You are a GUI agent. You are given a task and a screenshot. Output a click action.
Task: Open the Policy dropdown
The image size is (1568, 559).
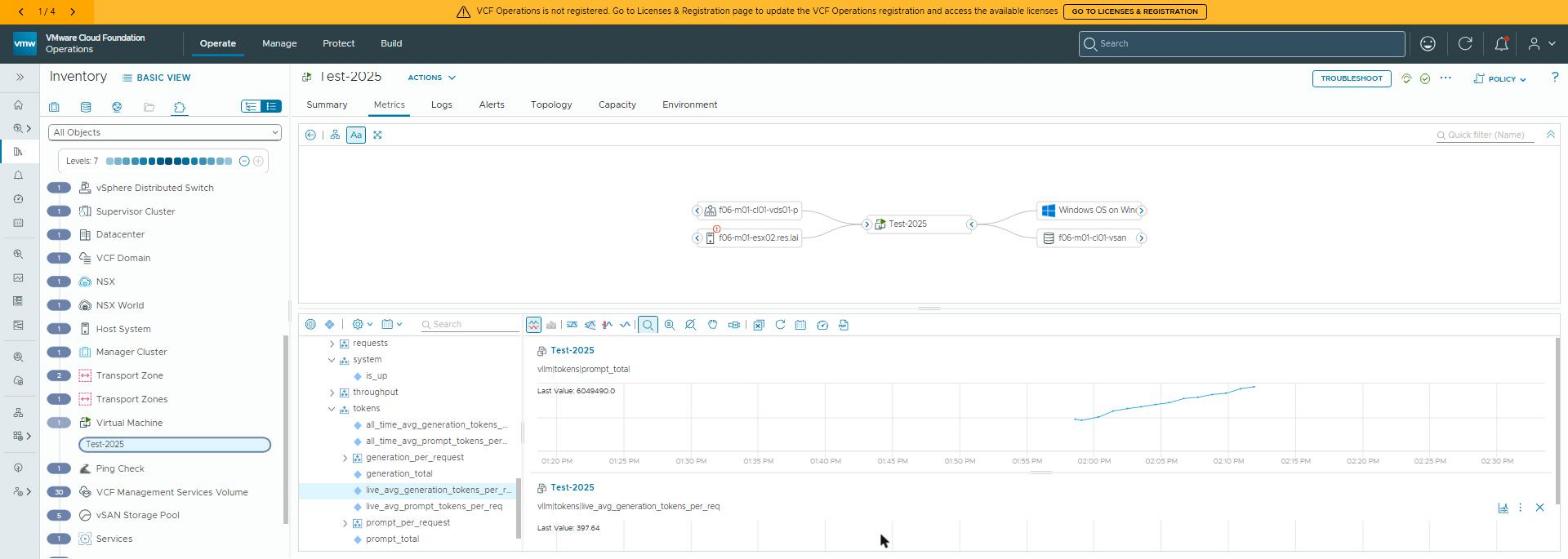(1500, 79)
